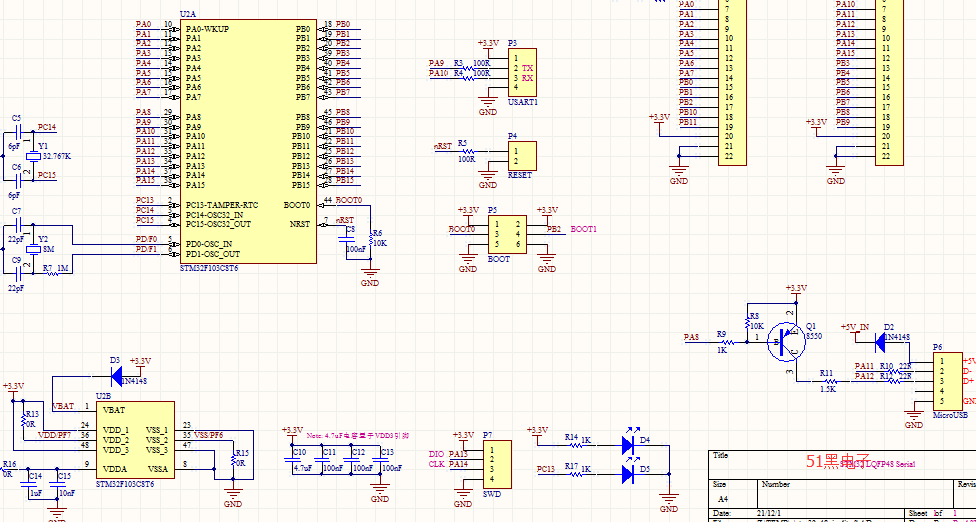
Task: Click the C14 1uF capacitor
Action: click(x=29, y=483)
